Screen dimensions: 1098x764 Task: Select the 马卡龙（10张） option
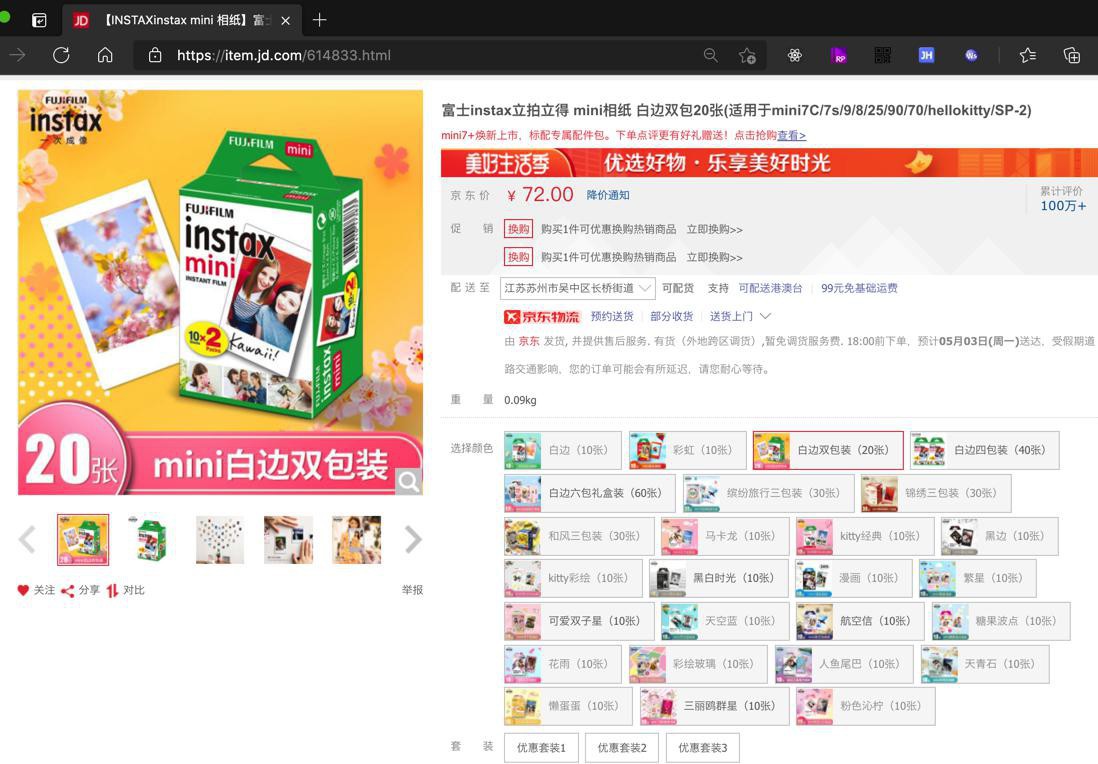(725, 536)
